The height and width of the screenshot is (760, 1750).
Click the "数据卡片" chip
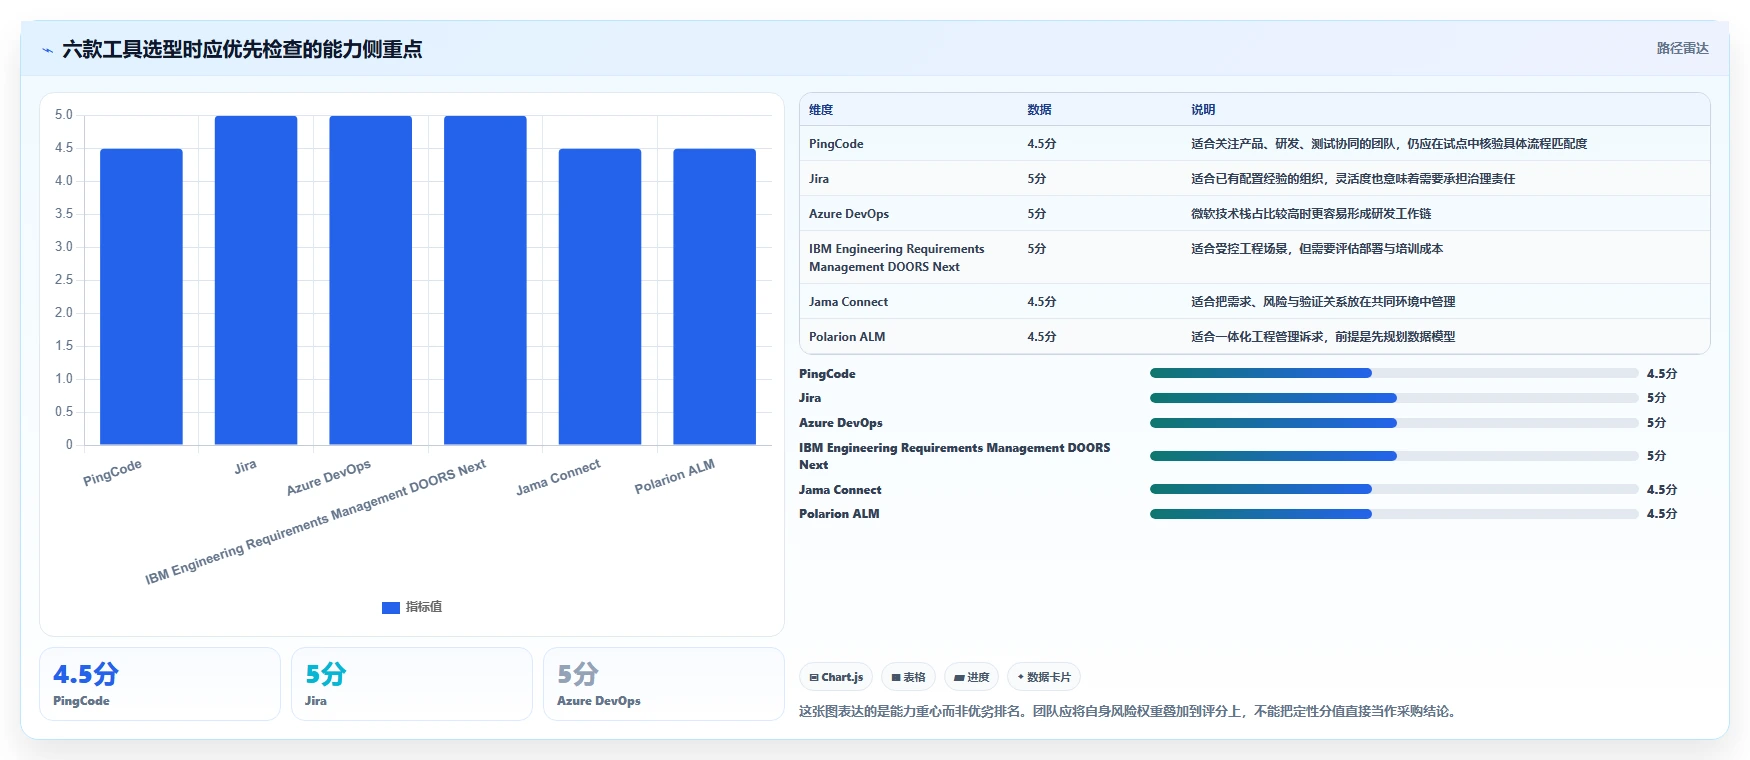pyautogui.click(x=1044, y=677)
